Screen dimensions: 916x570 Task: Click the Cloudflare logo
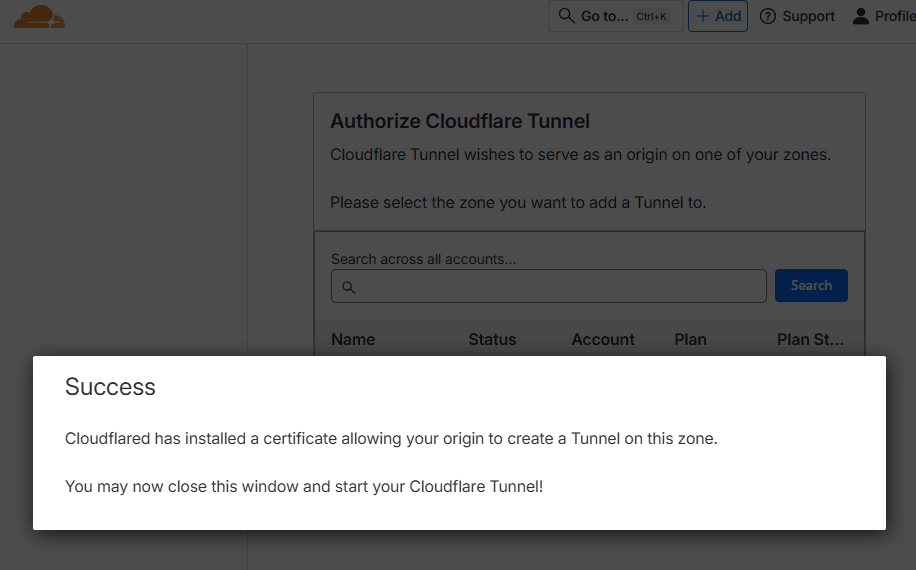pyautogui.click(x=39, y=16)
